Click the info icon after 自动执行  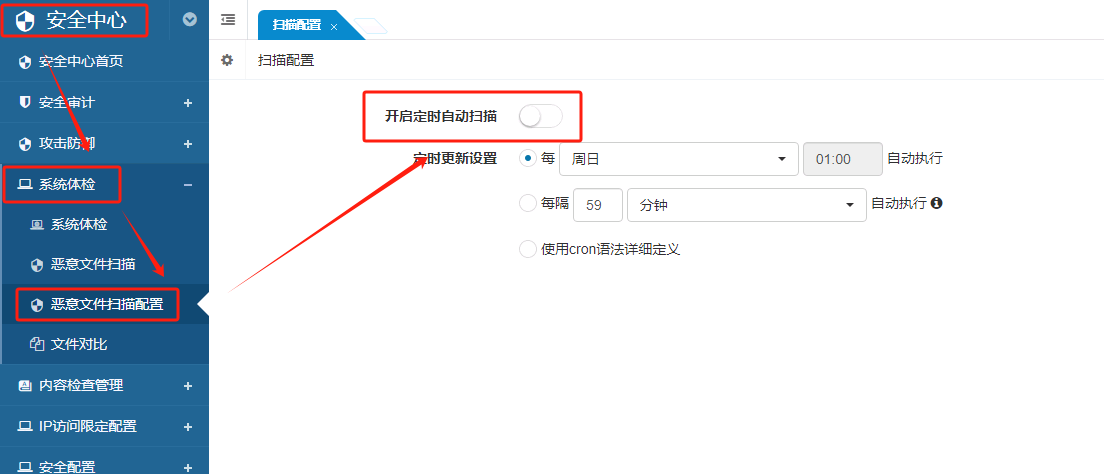coord(937,203)
